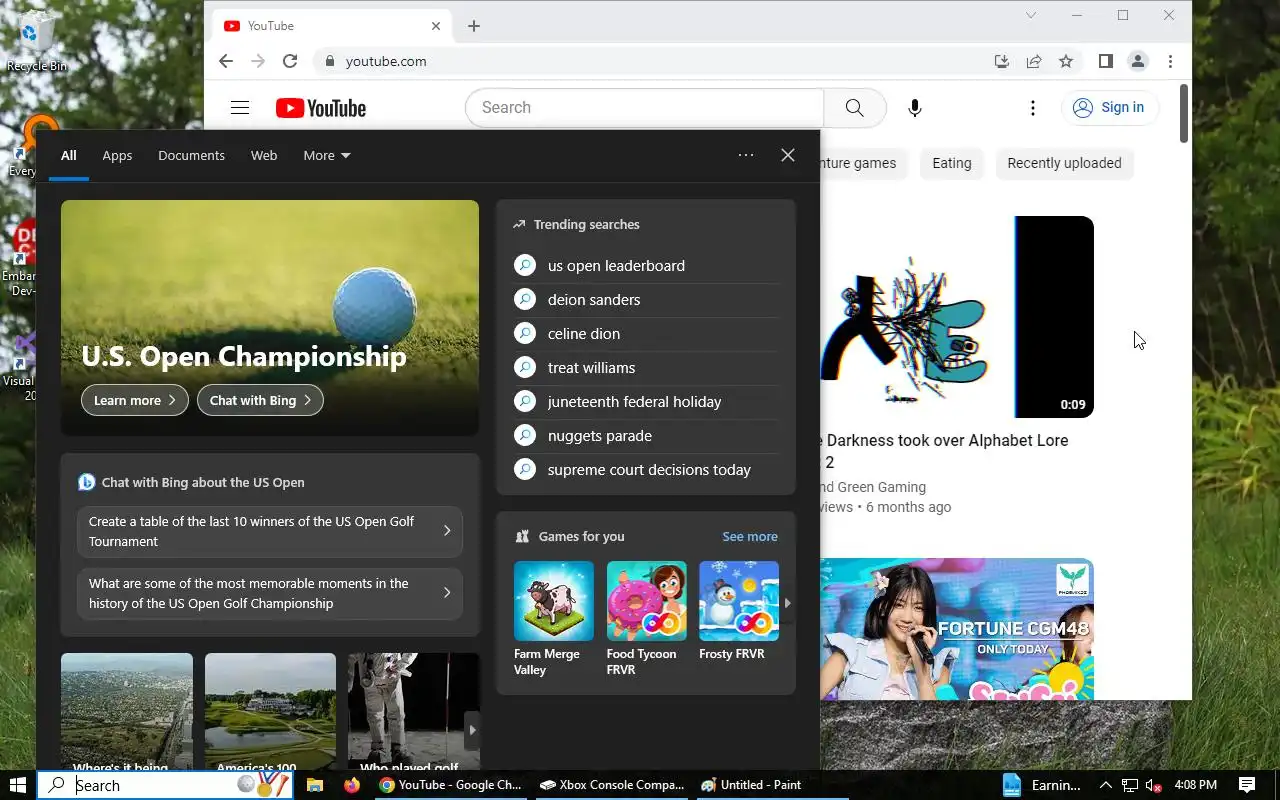Open Frosty FRVR game
This screenshot has width=1280, height=800.
point(738,611)
